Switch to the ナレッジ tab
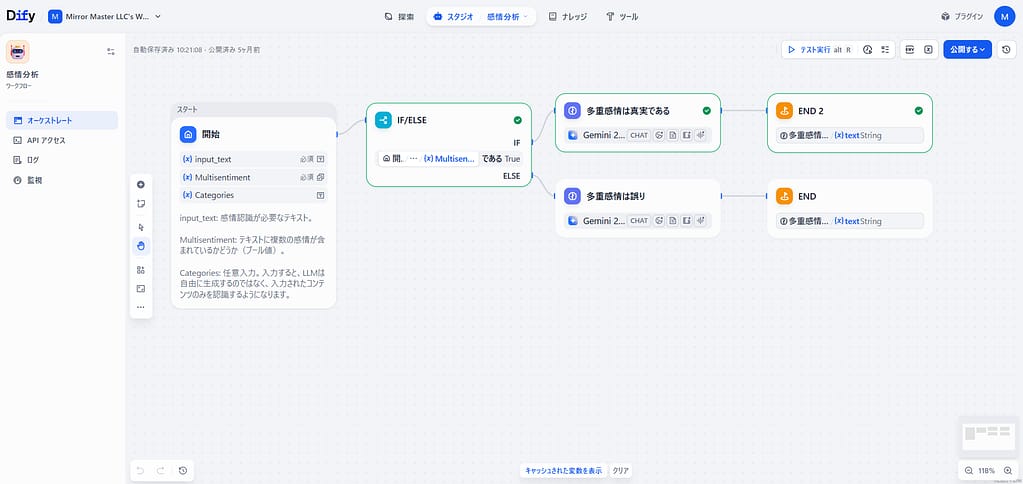This screenshot has height=484, width=1023. 568,17
